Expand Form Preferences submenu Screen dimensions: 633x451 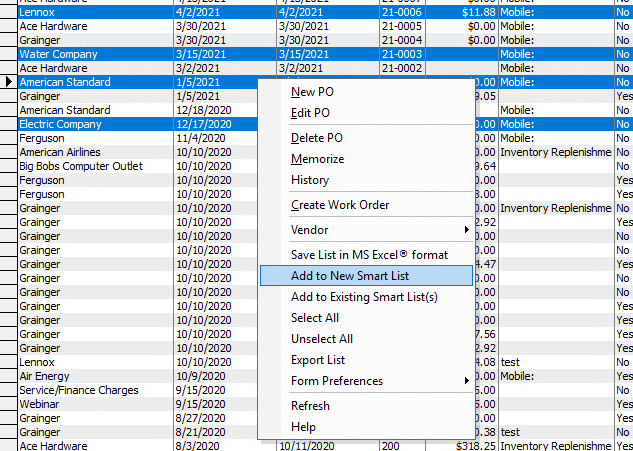[366, 381]
